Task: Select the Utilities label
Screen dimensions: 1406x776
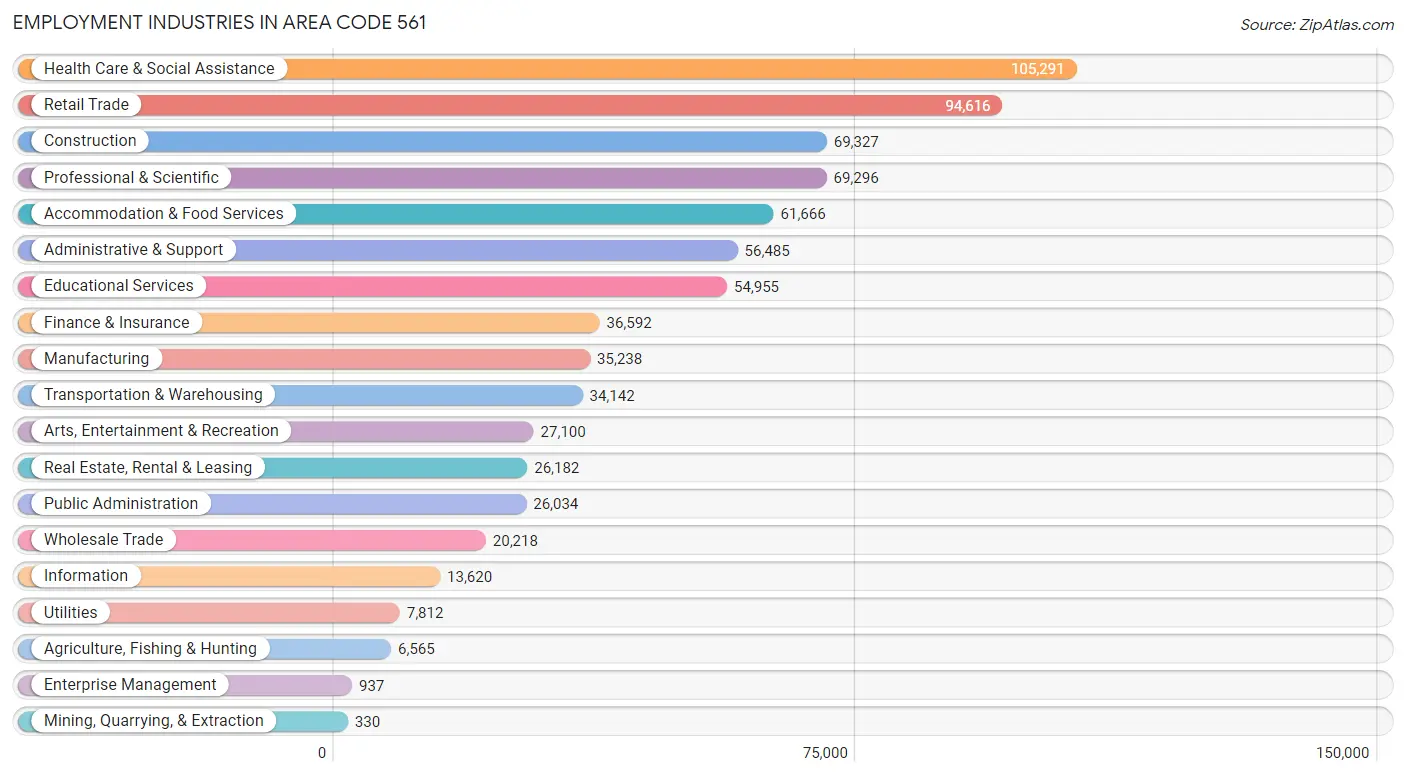Action: (71, 612)
